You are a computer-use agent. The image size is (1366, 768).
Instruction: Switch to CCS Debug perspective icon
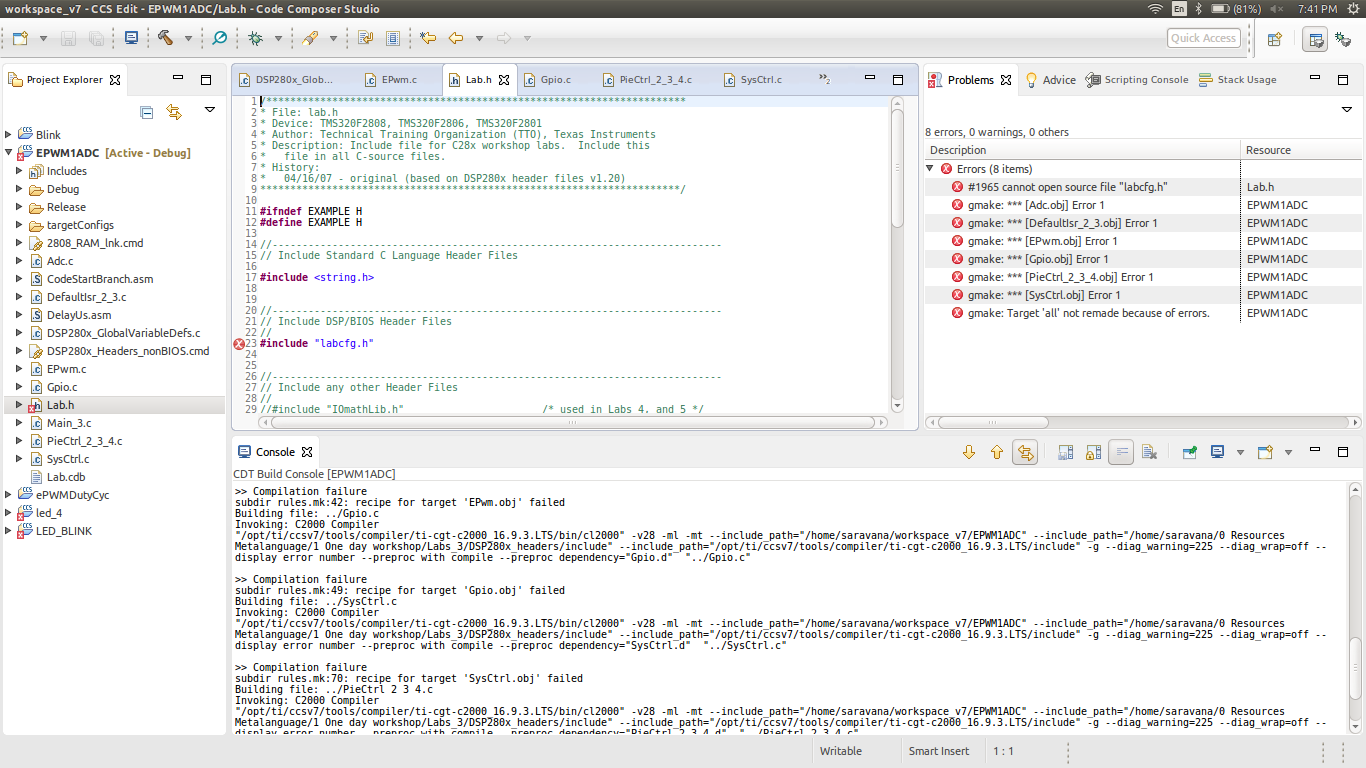(1343, 39)
